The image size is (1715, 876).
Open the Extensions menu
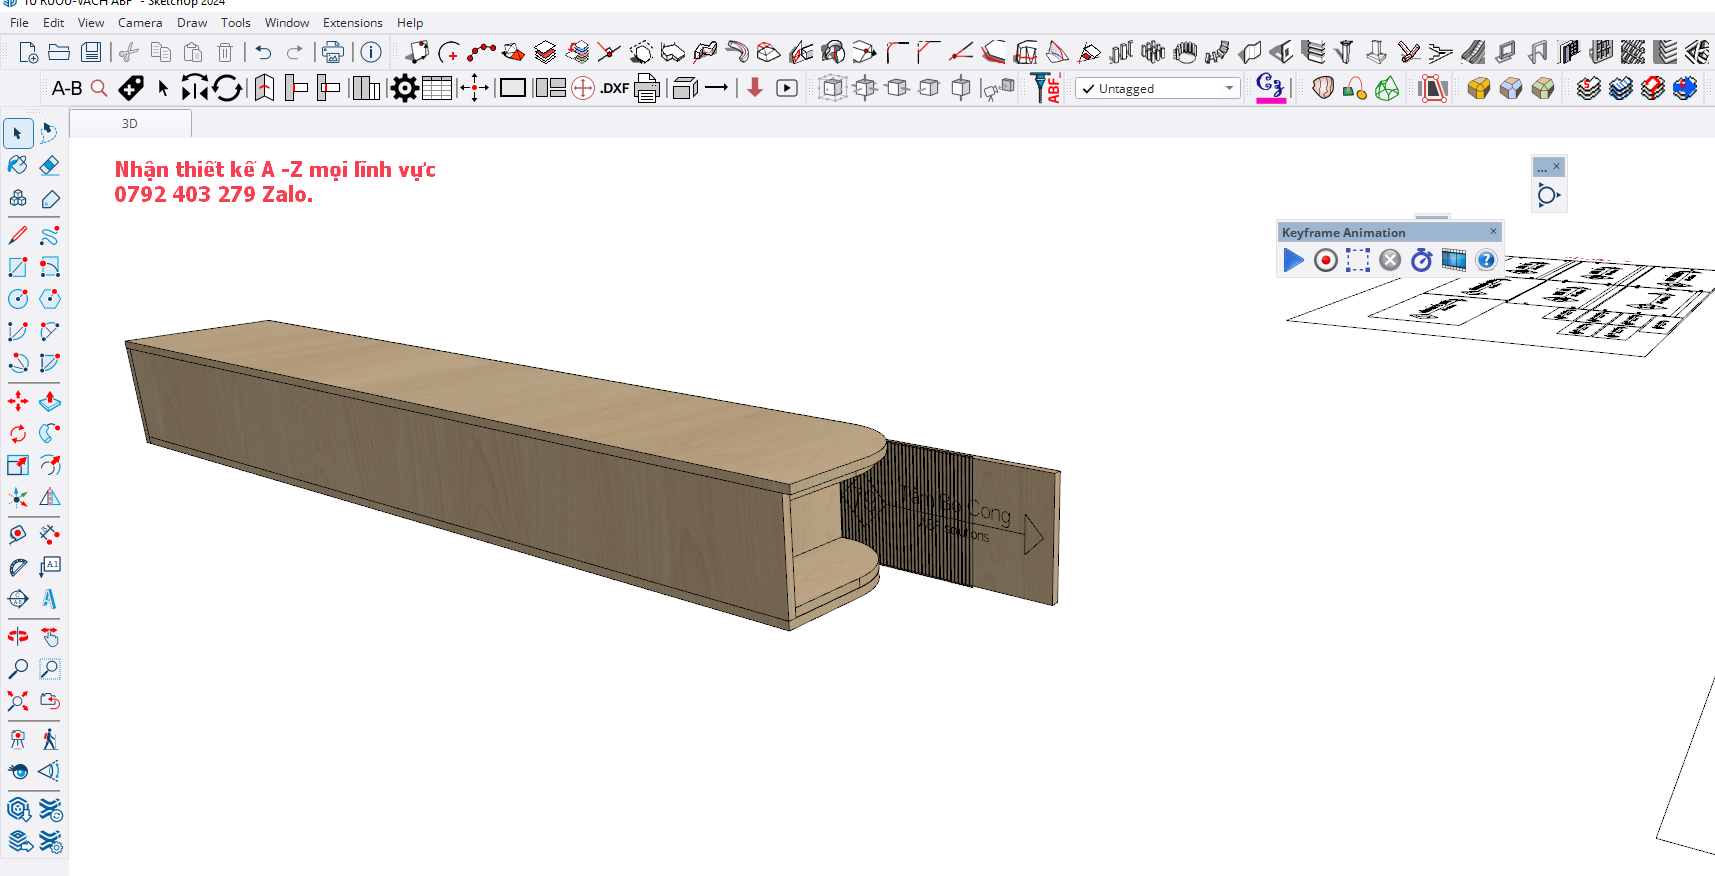point(352,23)
